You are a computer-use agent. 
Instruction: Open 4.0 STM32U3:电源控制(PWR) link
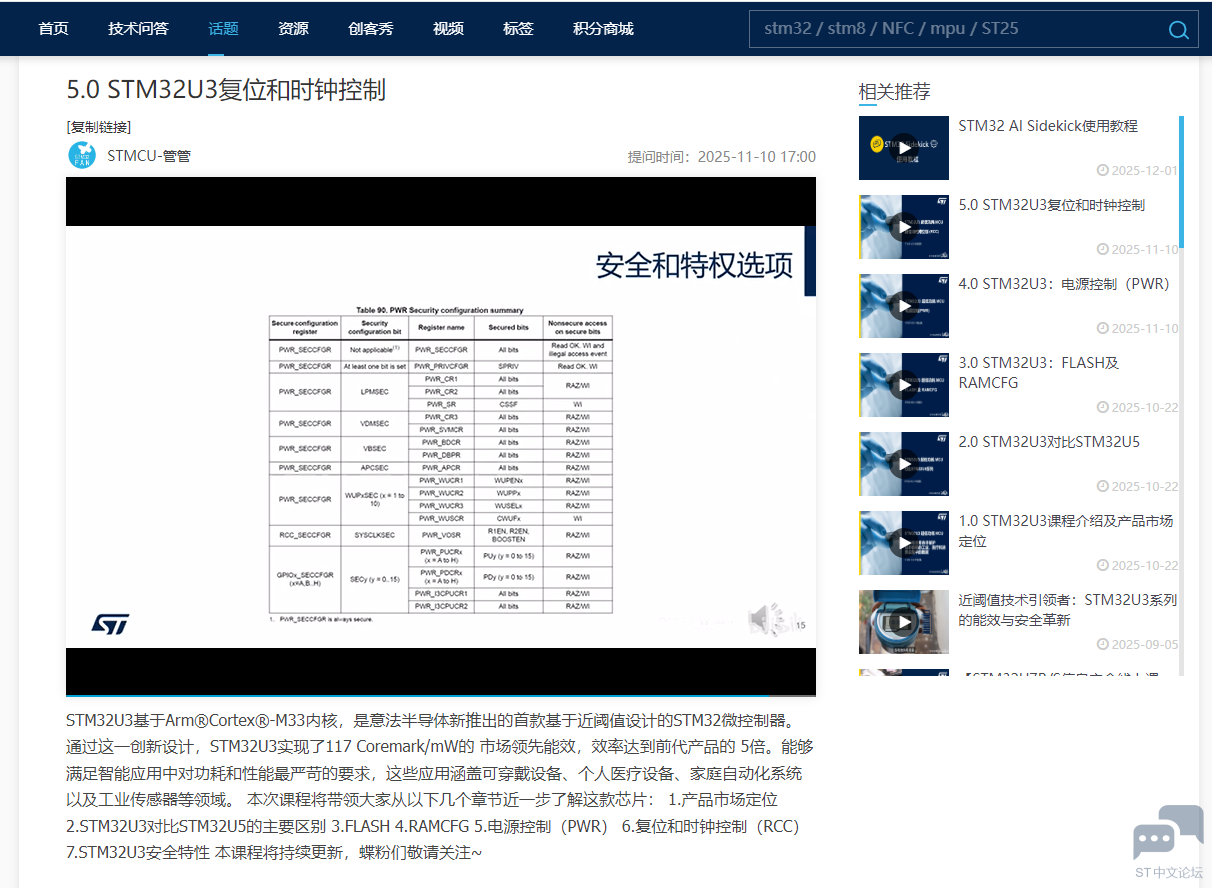point(1064,284)
